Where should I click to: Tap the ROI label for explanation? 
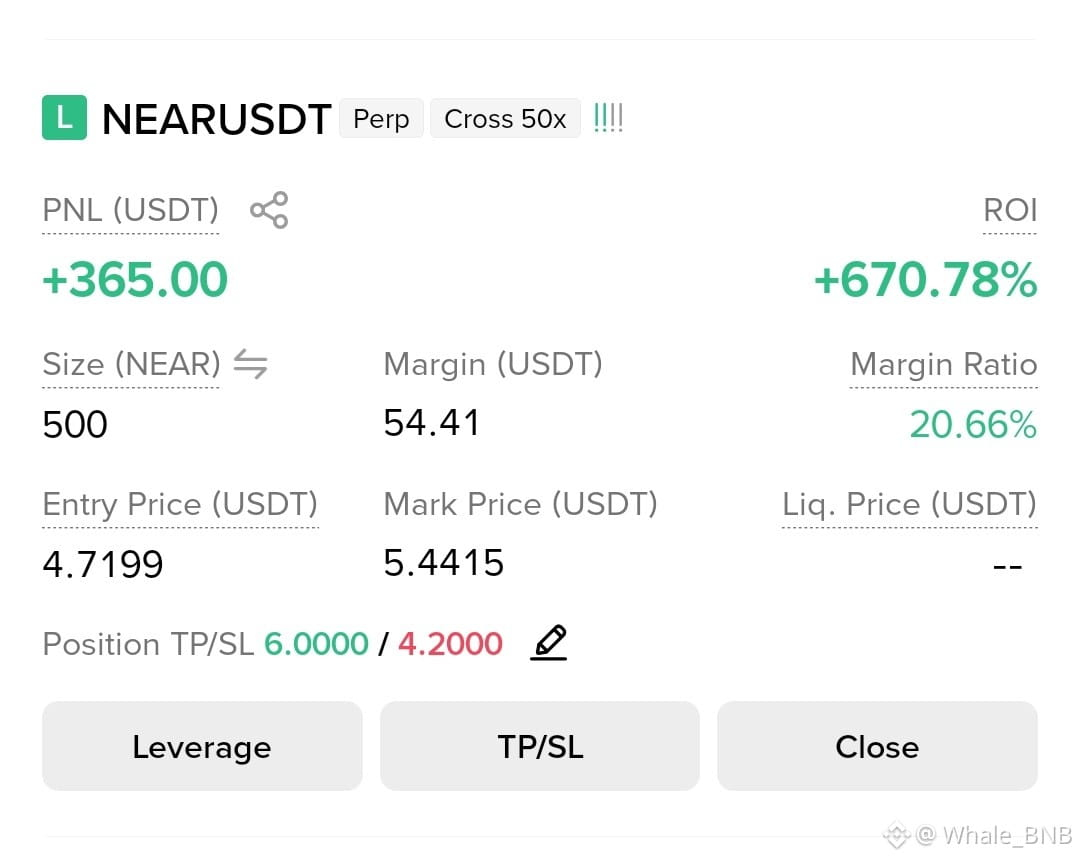(1010, 210)
